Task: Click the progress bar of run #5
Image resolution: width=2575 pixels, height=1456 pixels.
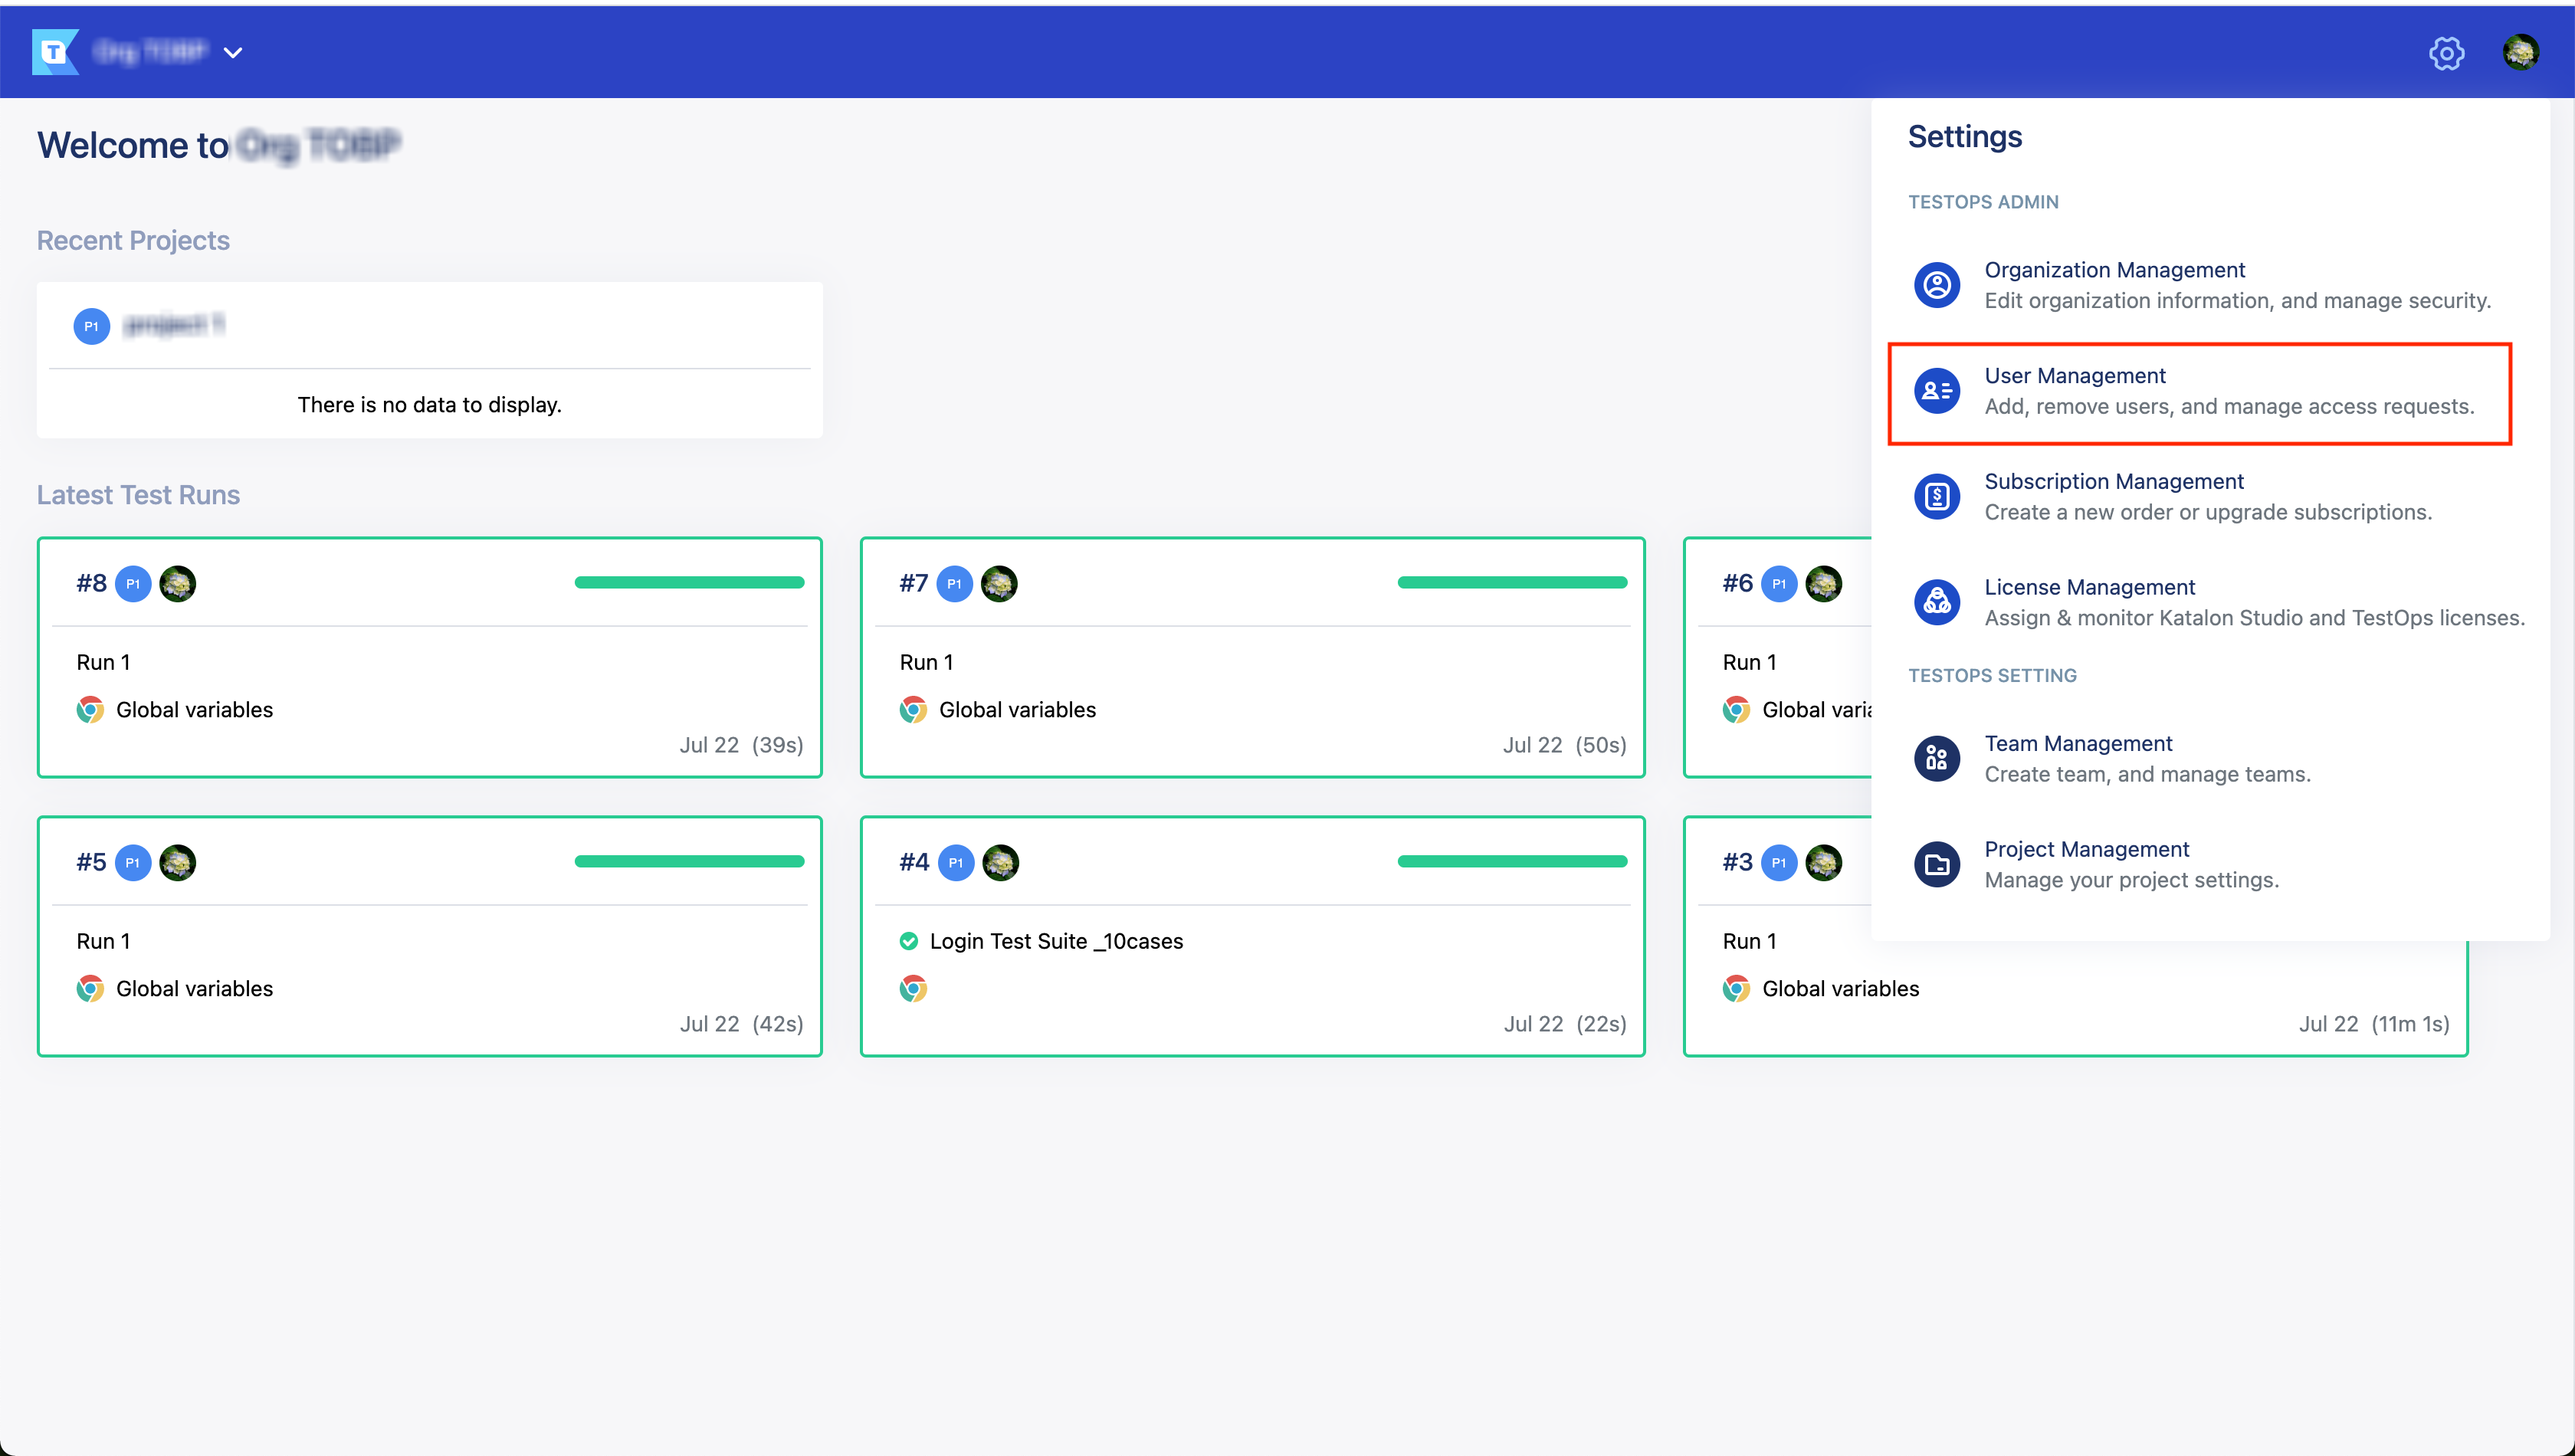Action: 689,862
